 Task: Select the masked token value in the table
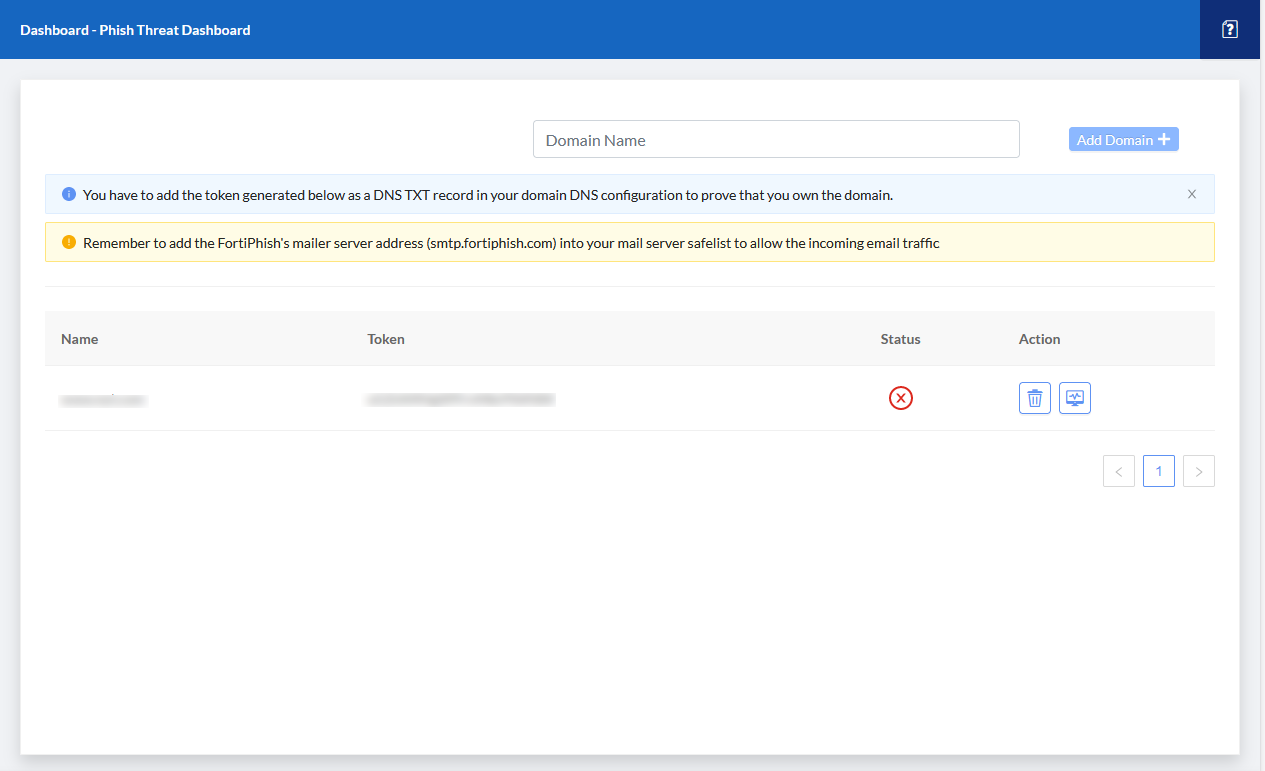coord(459,397)
